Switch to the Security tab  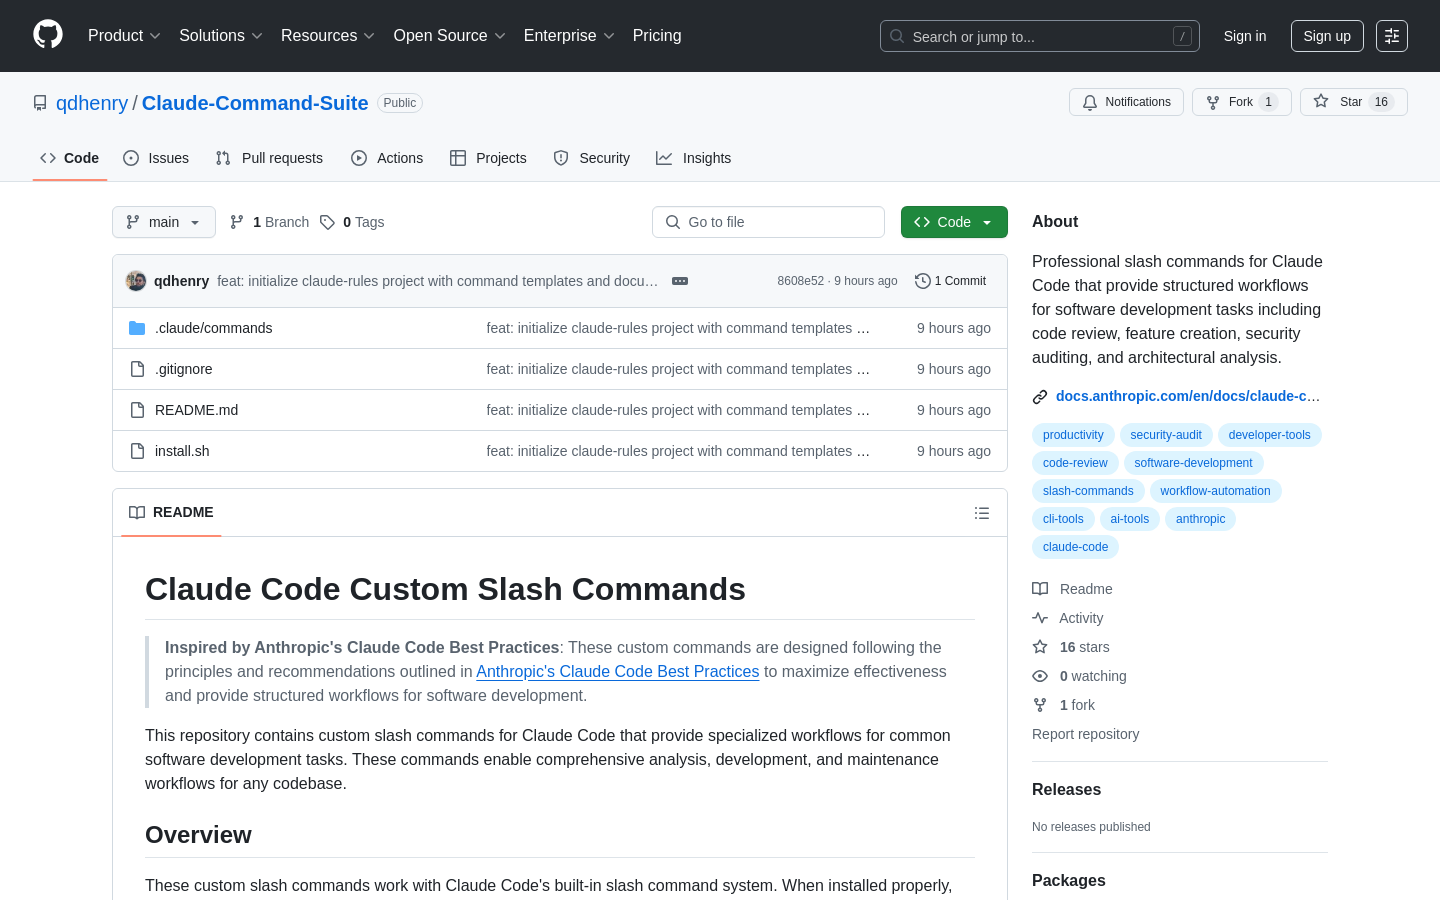(x=591, y=158)
